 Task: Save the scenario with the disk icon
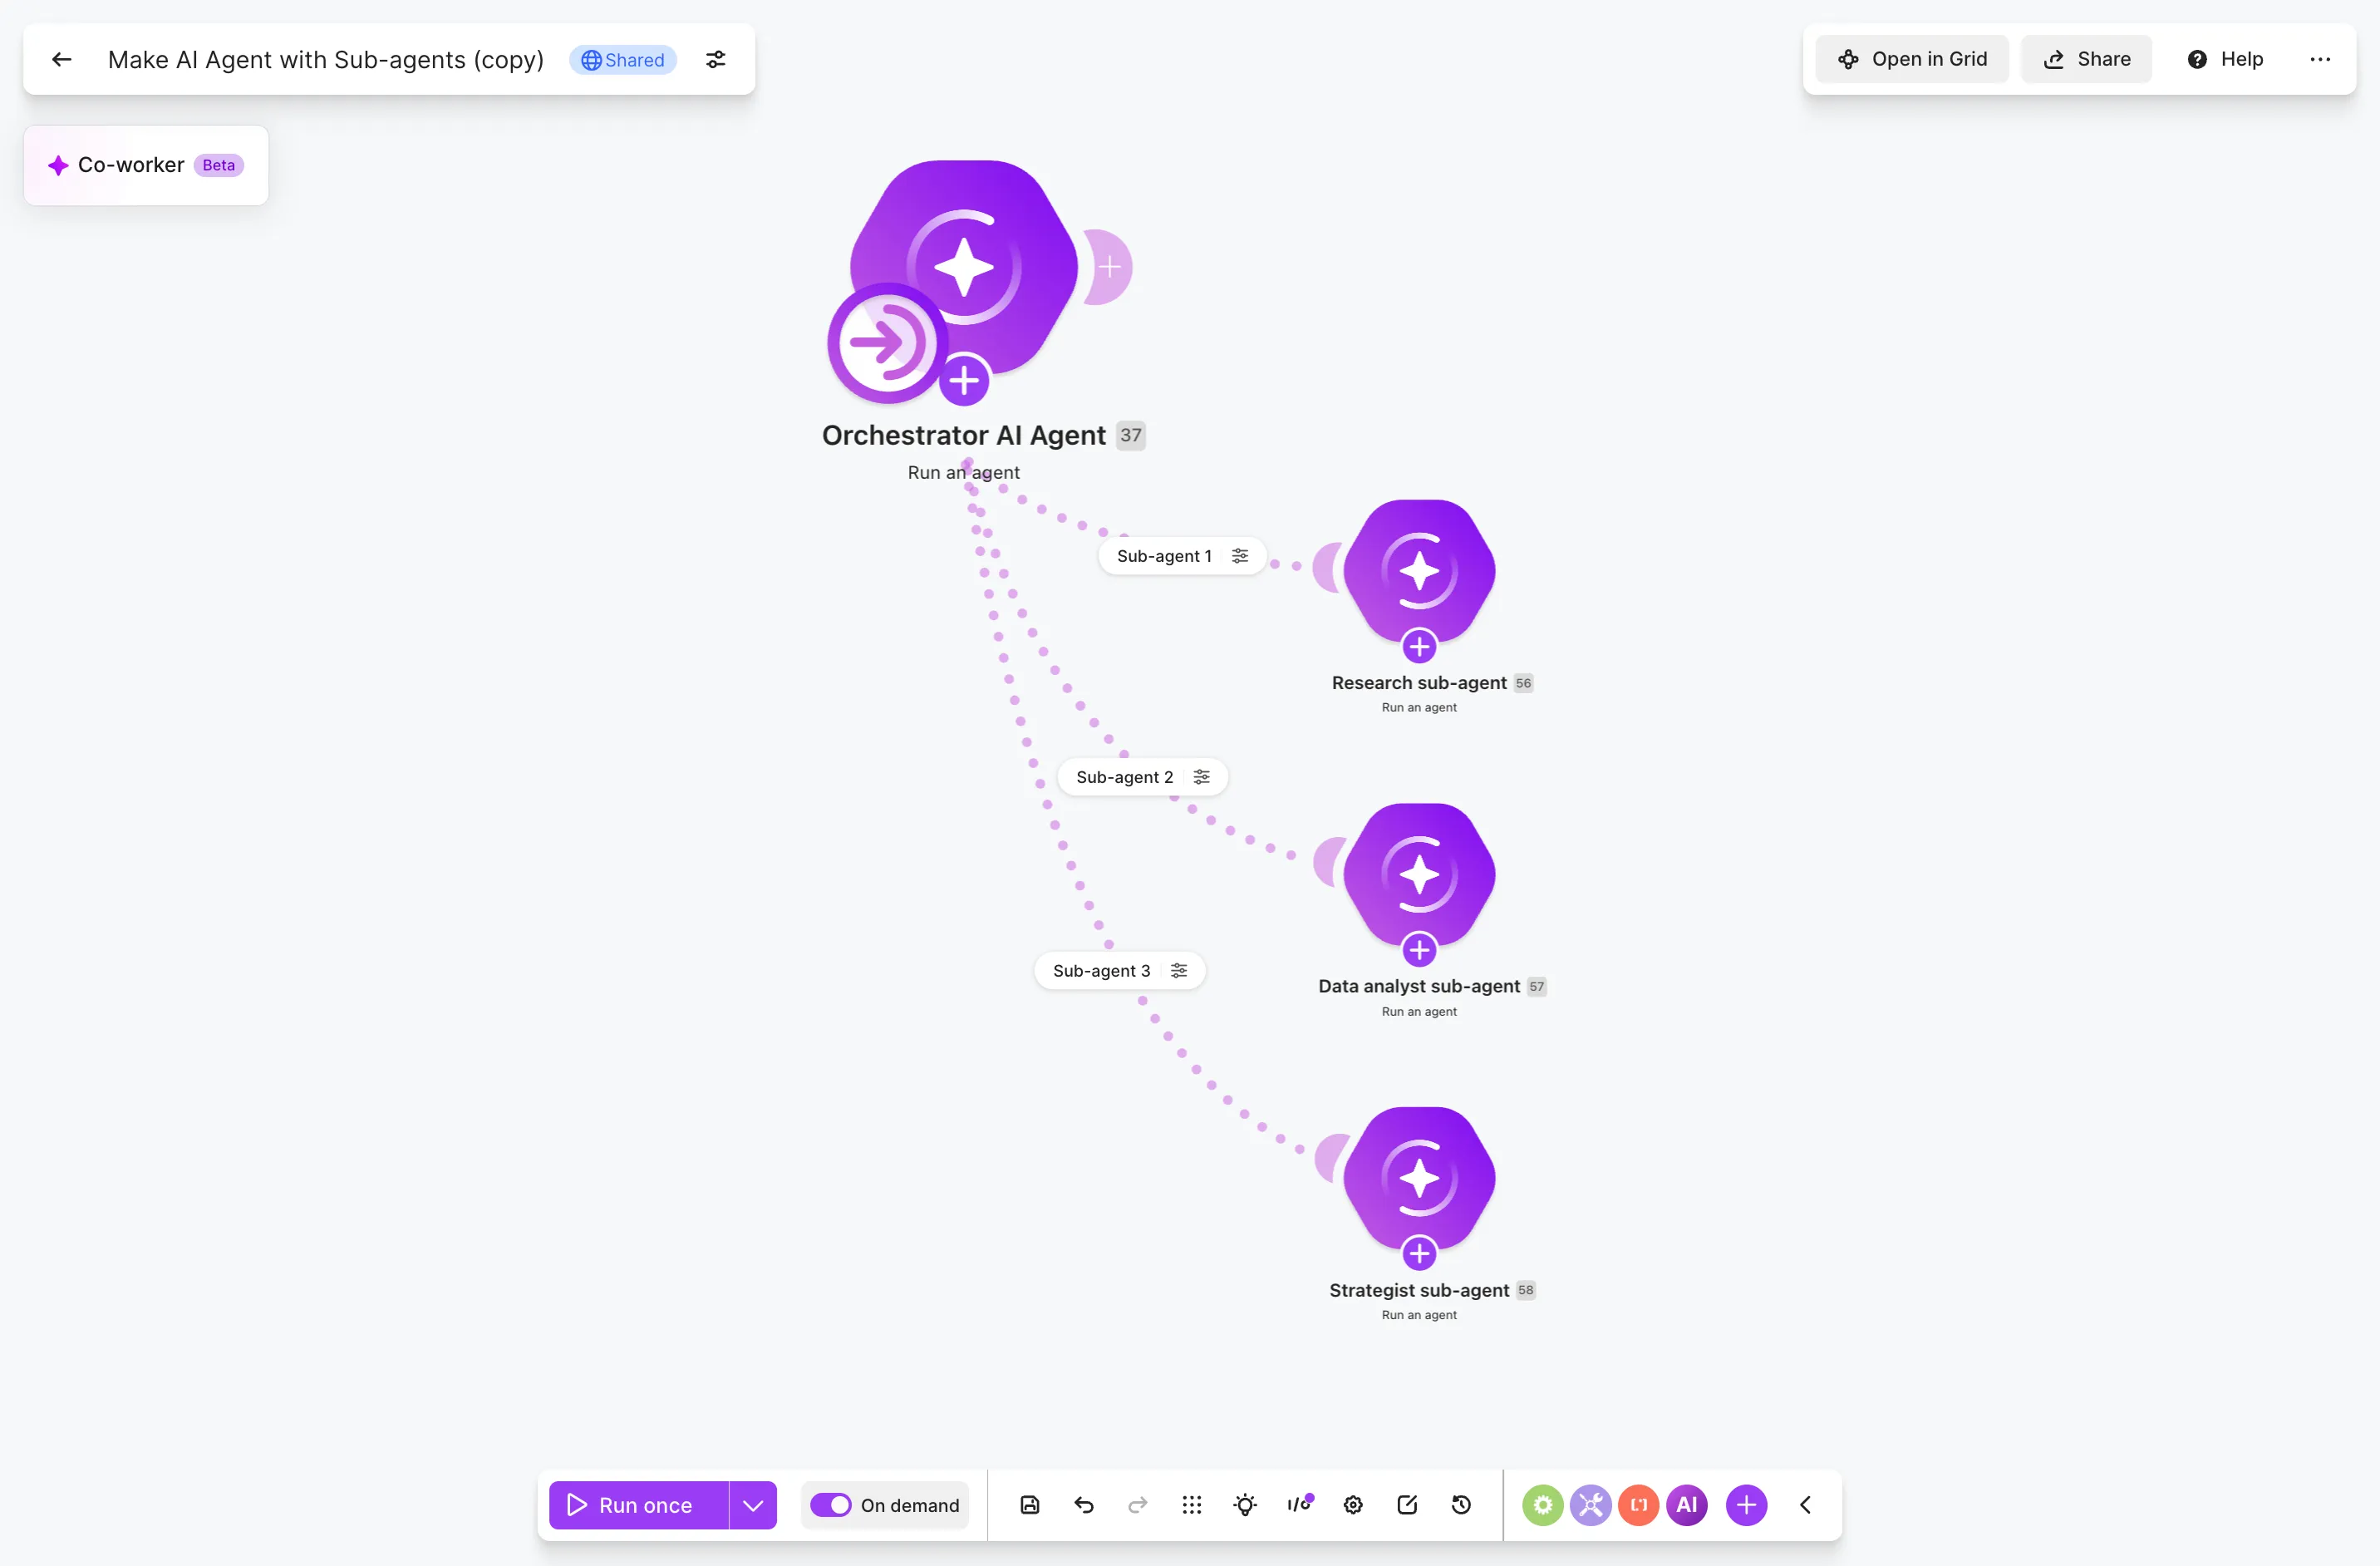1030,1505
